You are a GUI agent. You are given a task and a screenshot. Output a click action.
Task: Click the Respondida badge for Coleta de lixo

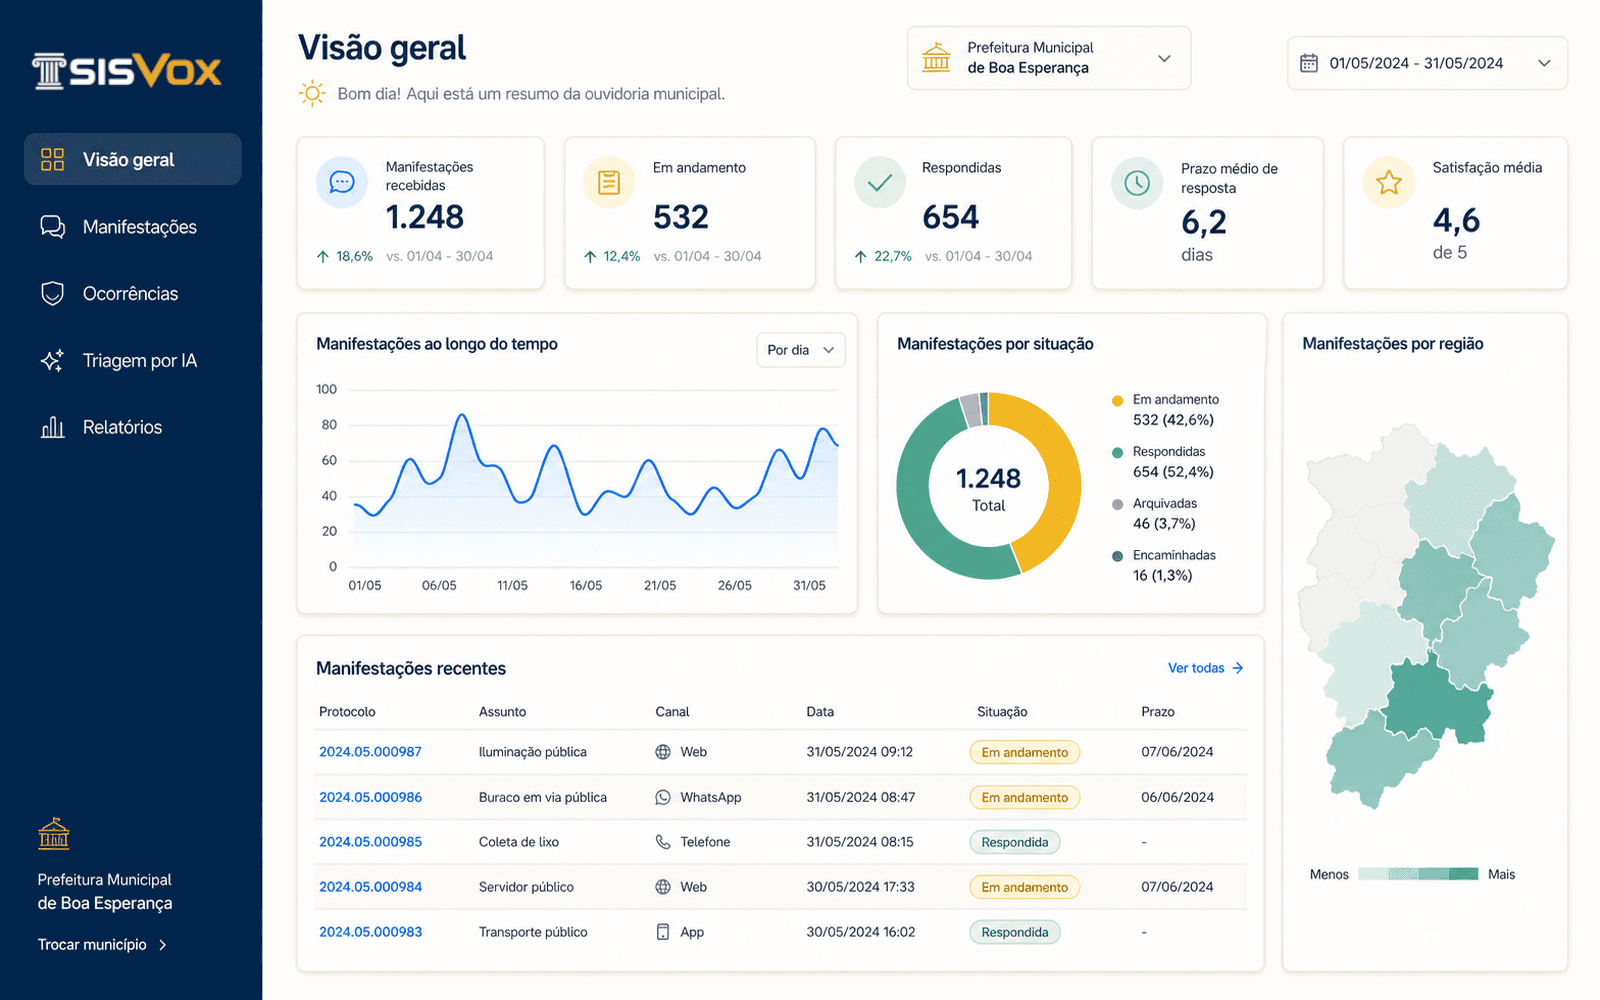point(1014,842)
